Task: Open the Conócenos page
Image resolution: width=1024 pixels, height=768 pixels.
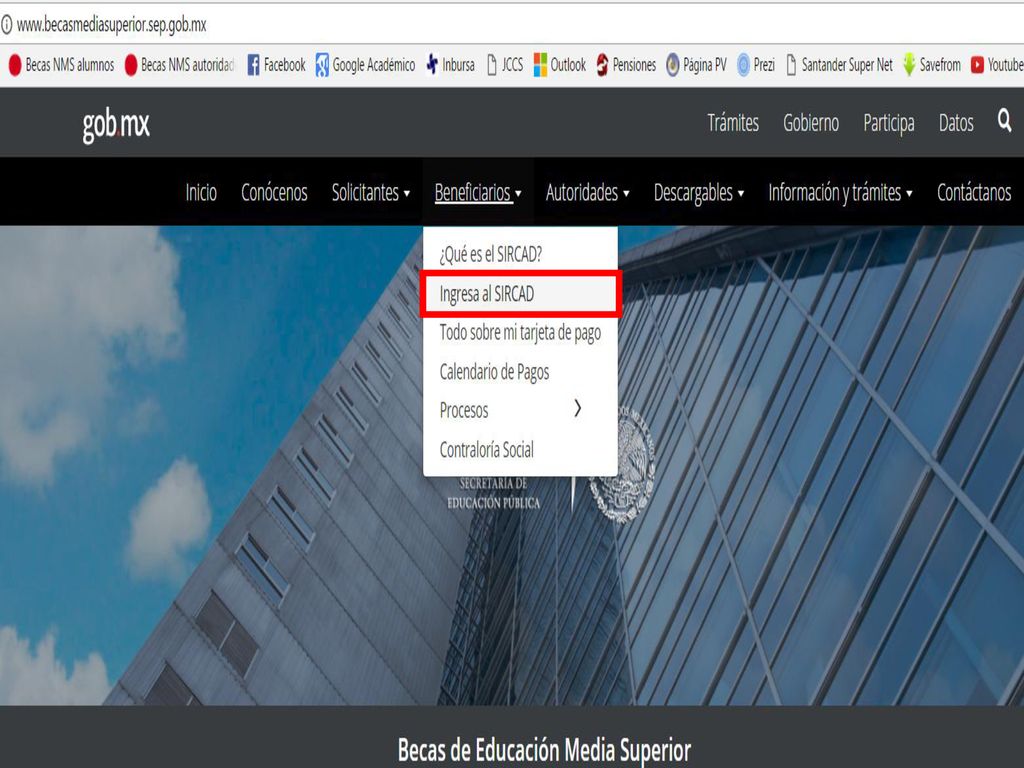Action: pos(274,193)
